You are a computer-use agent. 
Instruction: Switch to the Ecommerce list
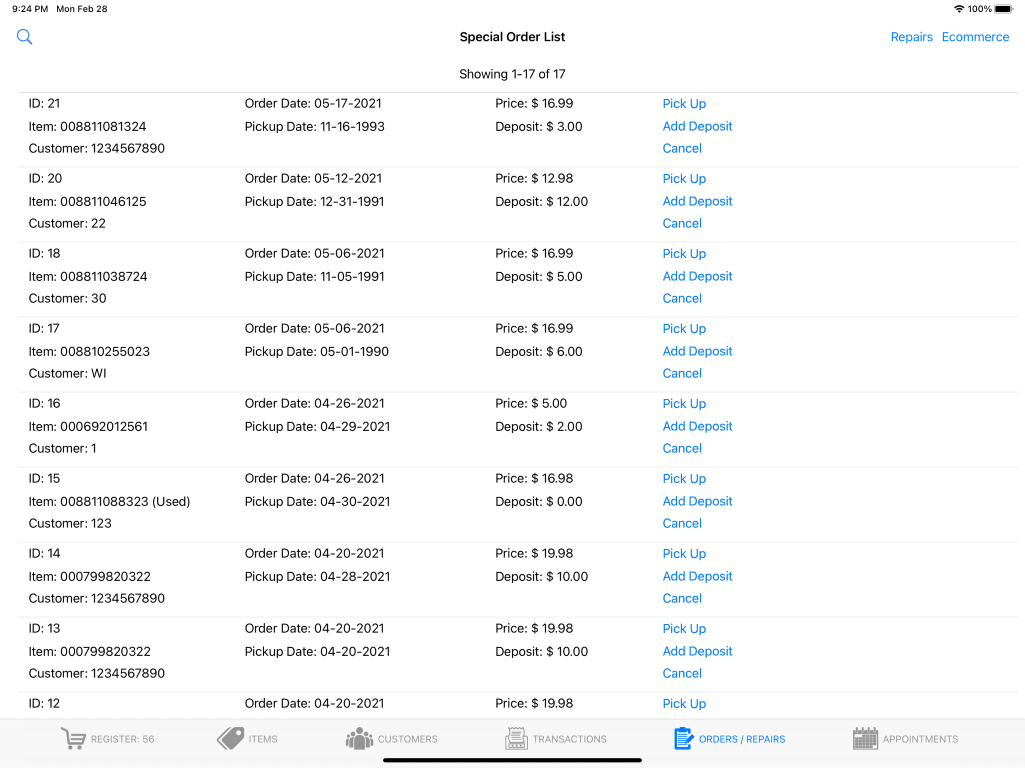coord(975,37)
